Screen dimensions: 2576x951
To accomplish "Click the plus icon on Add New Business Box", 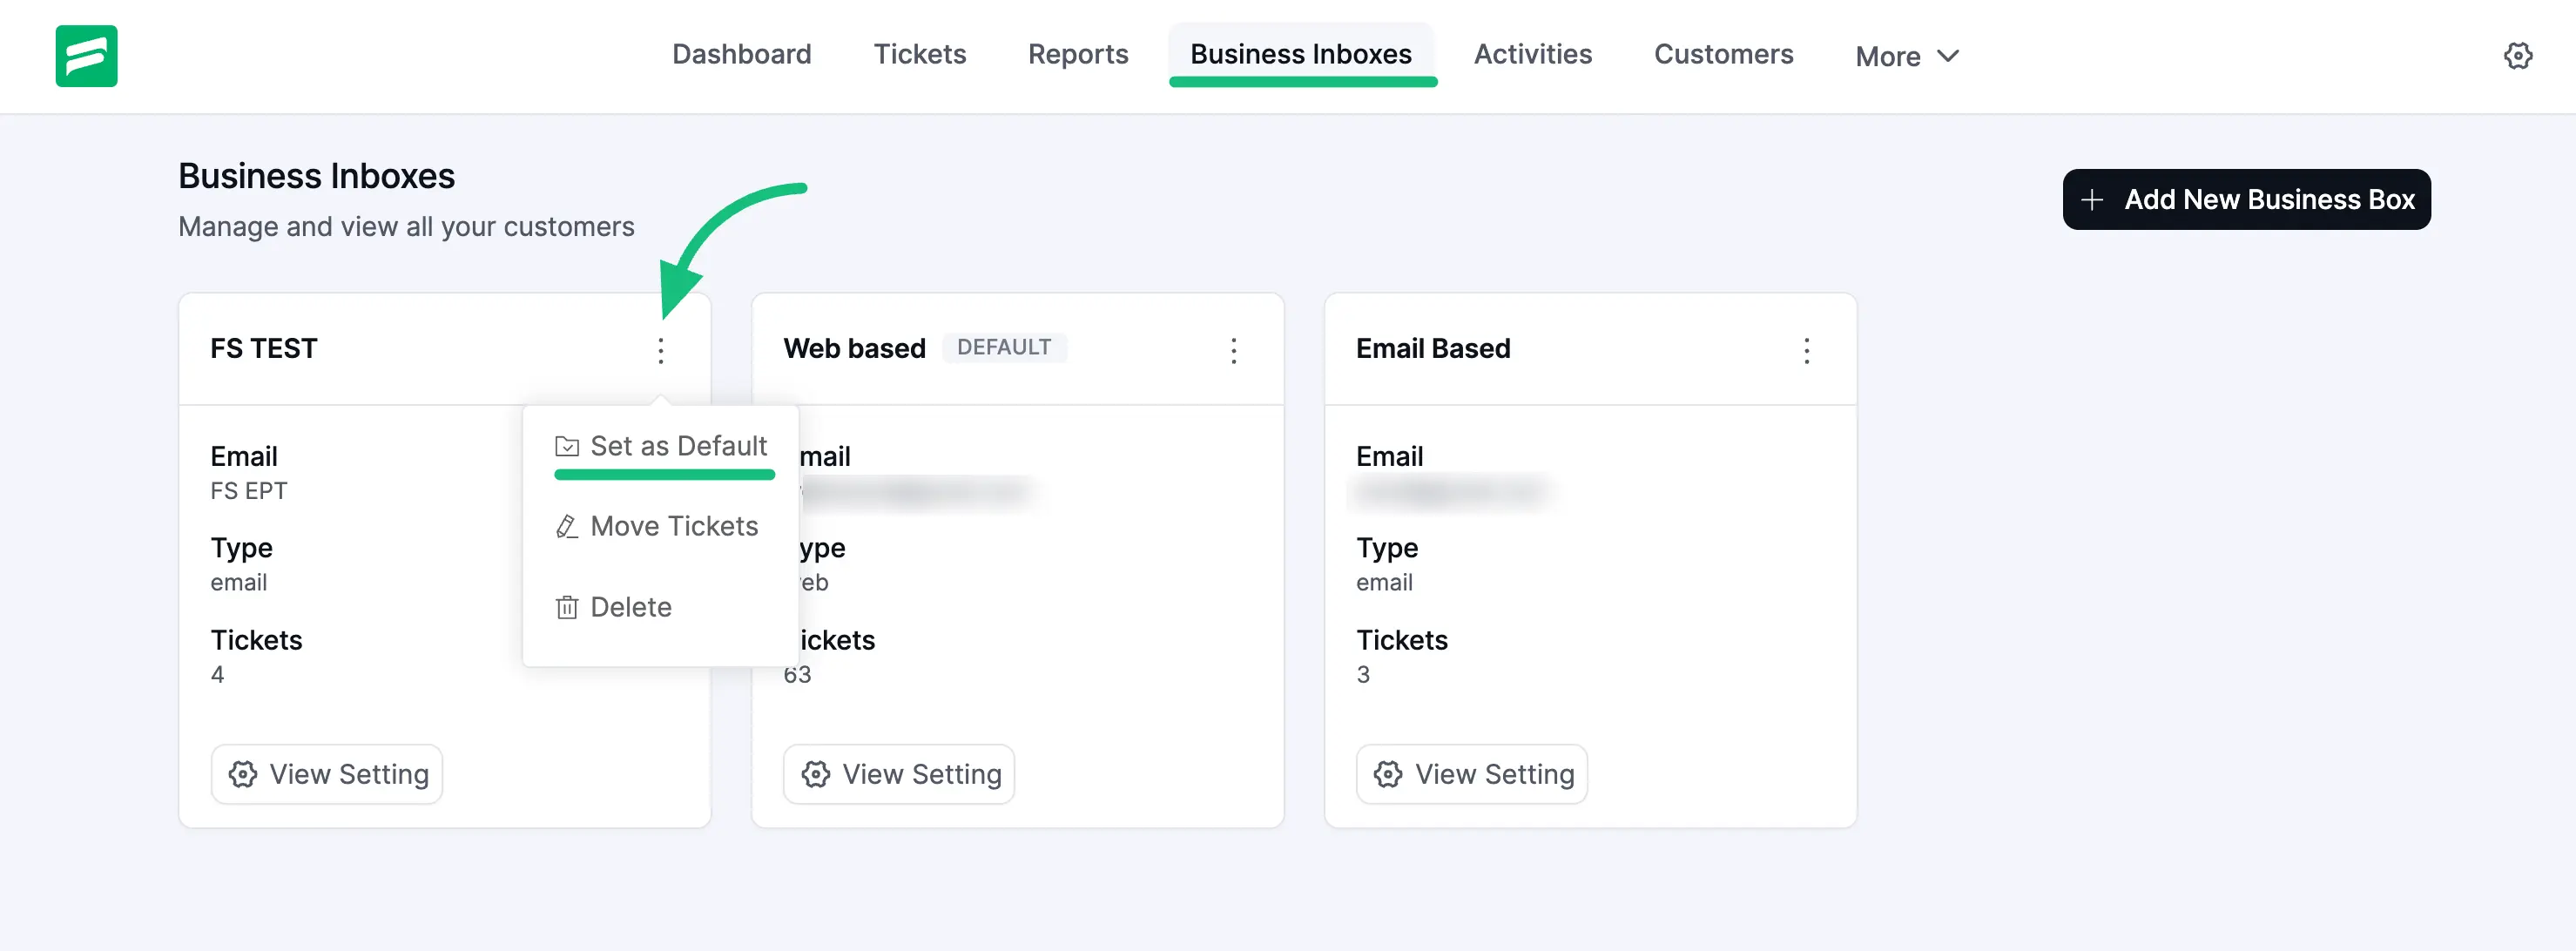I will [x=2093, y=199].
